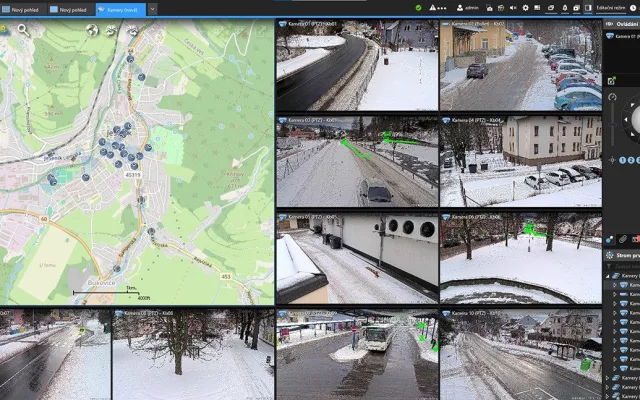Go to PTZ preset 1
The image size is (640, 400).
click(622, 160)
